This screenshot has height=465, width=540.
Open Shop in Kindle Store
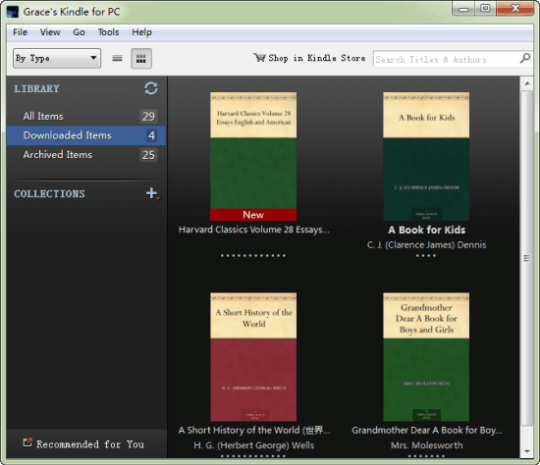coord(309,58)
